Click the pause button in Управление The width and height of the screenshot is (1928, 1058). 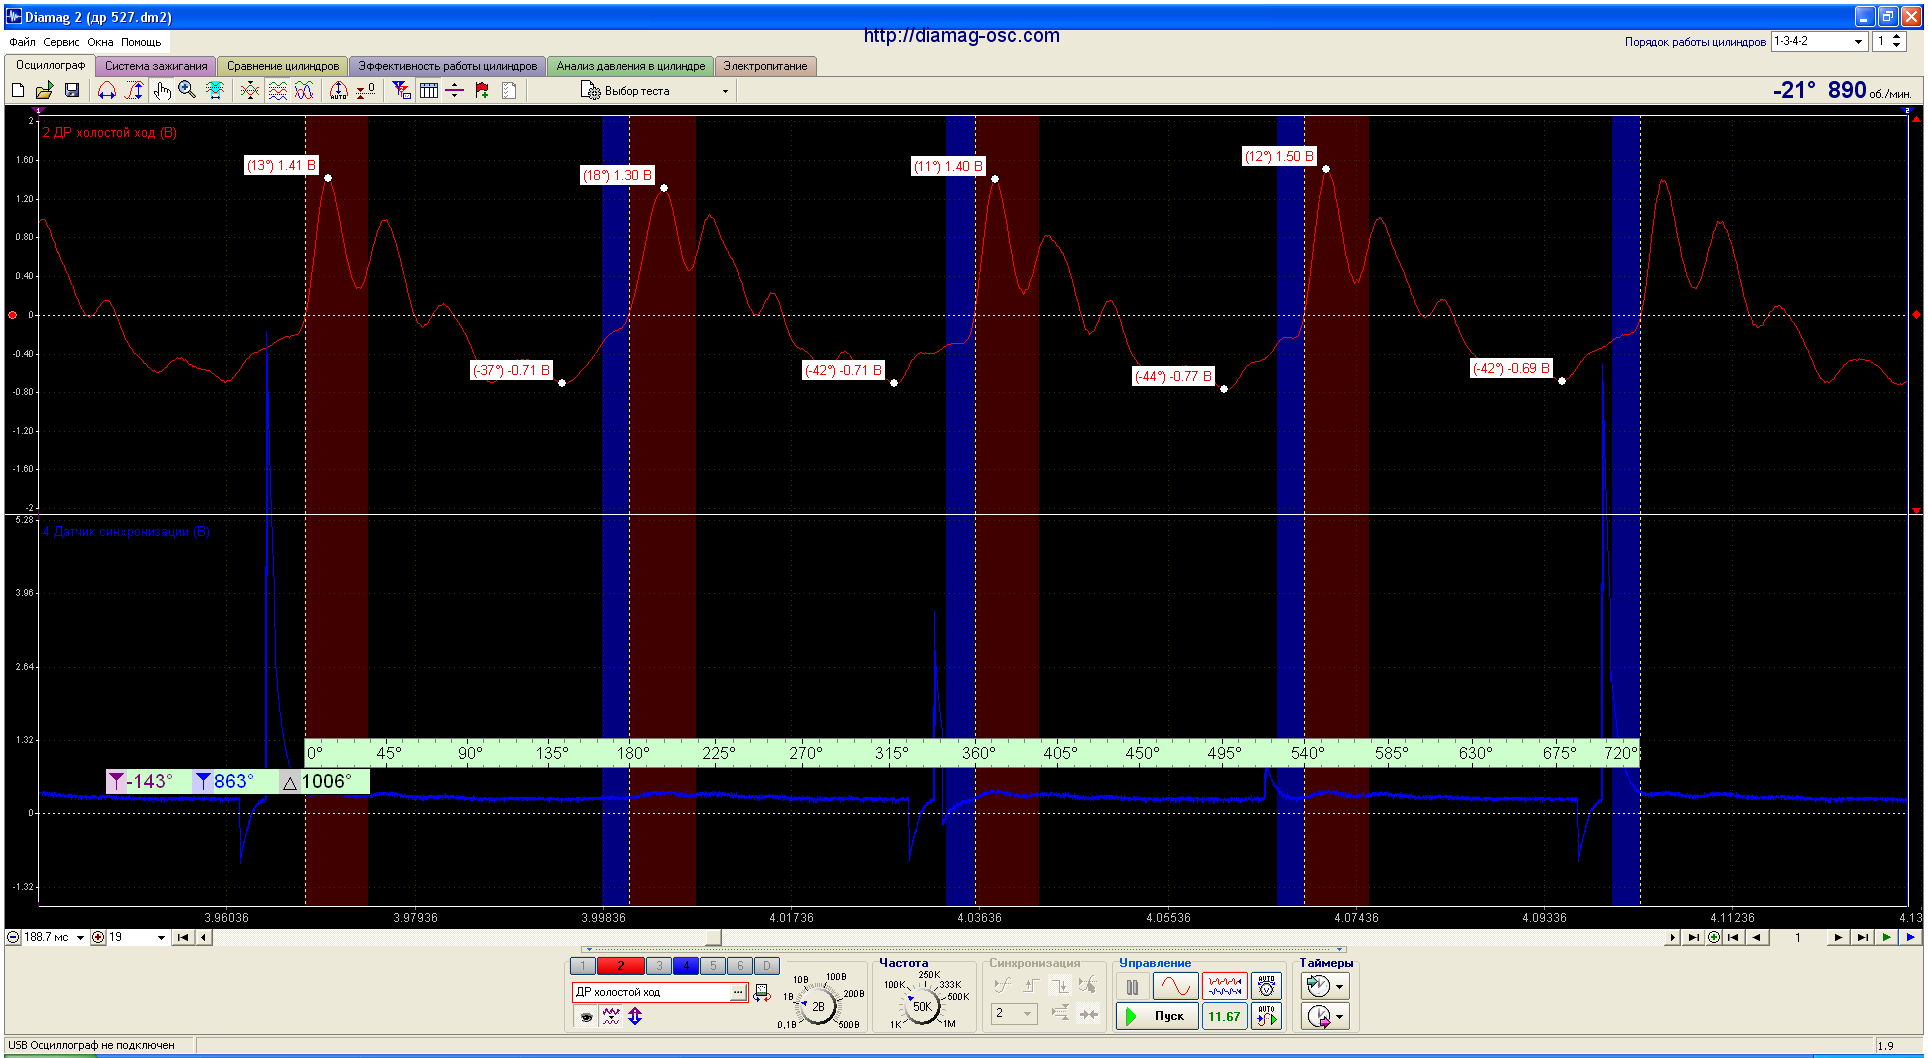click(1132, 987)
